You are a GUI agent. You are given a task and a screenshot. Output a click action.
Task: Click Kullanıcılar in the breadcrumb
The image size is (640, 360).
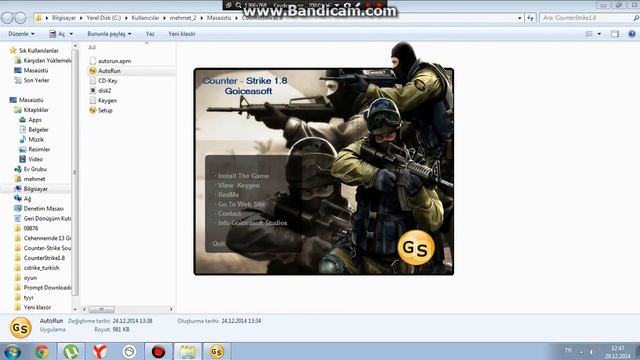pos(145,18)
